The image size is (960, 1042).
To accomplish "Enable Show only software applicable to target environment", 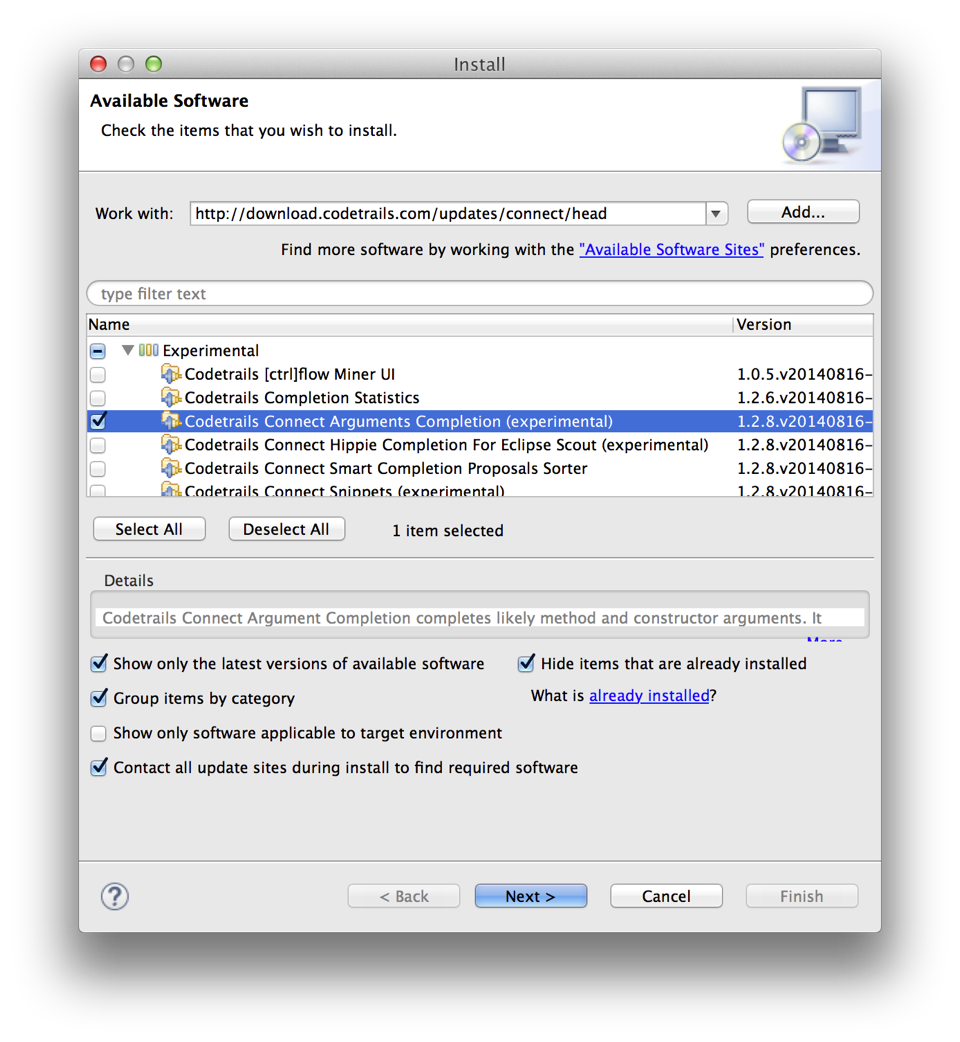I will 98,733.
